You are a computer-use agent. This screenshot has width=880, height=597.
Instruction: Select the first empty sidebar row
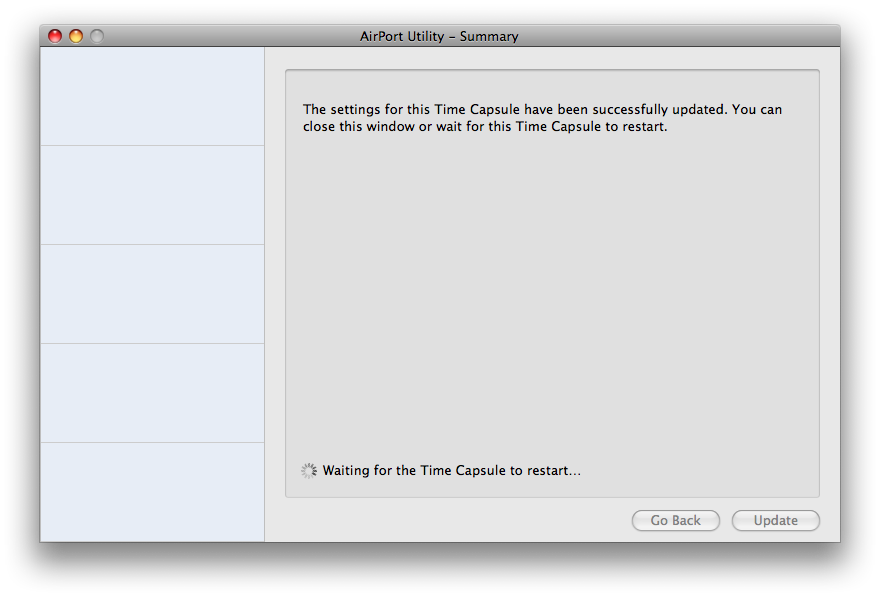(x=152, y=96)
